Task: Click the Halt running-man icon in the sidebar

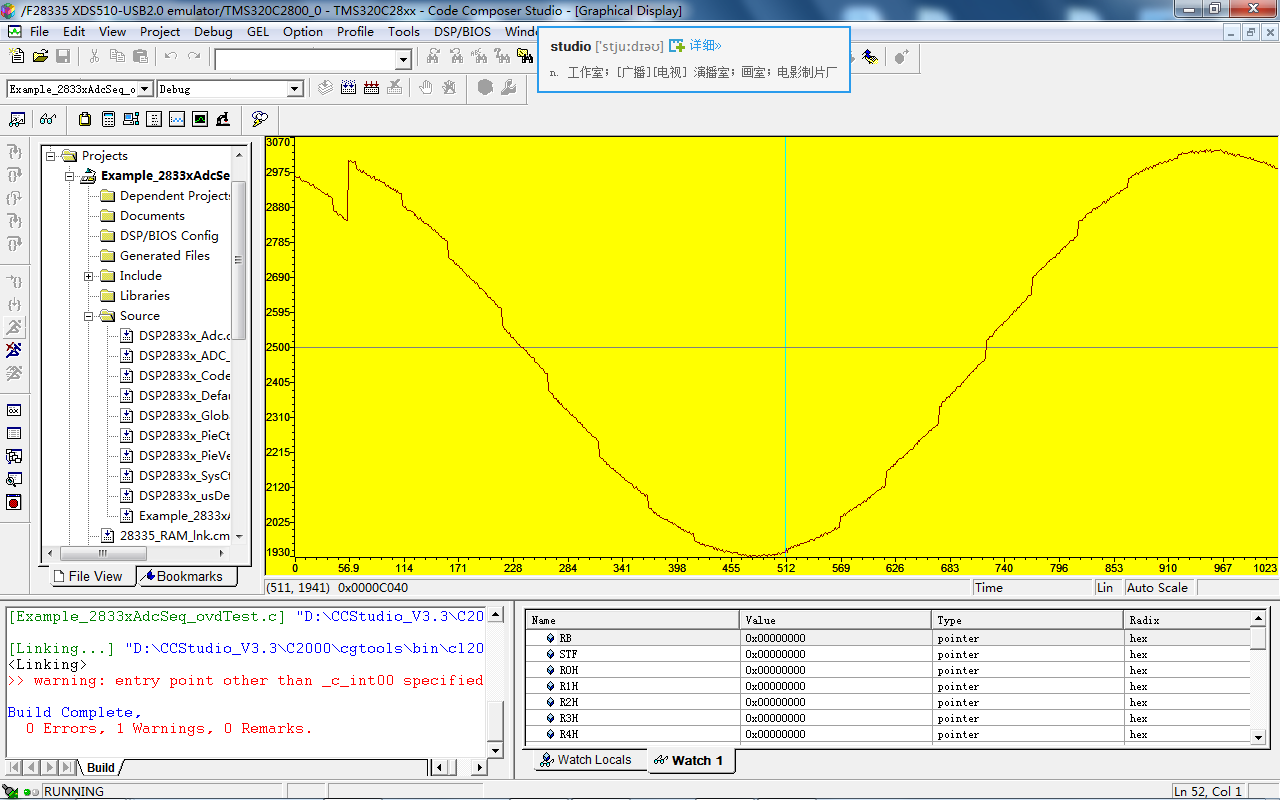Action: click(x=14, y=350)
